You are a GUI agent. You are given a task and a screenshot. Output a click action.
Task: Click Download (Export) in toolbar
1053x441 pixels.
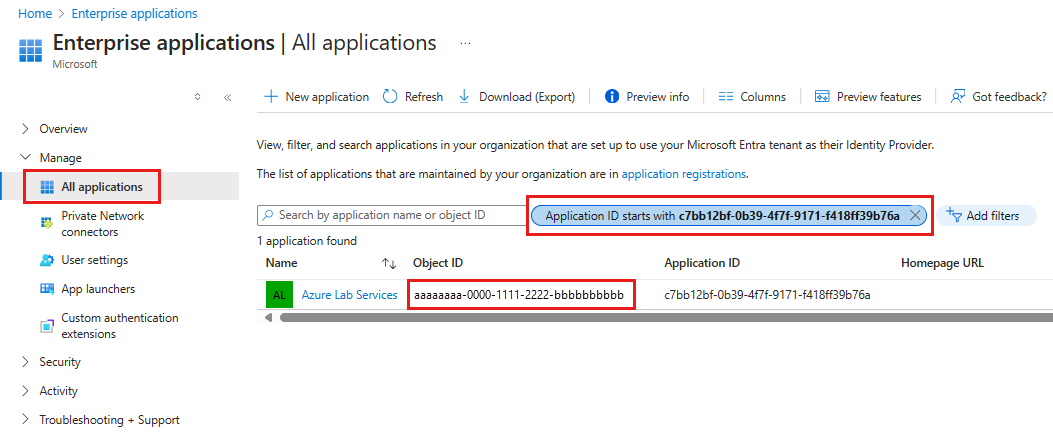pos(516,97)
